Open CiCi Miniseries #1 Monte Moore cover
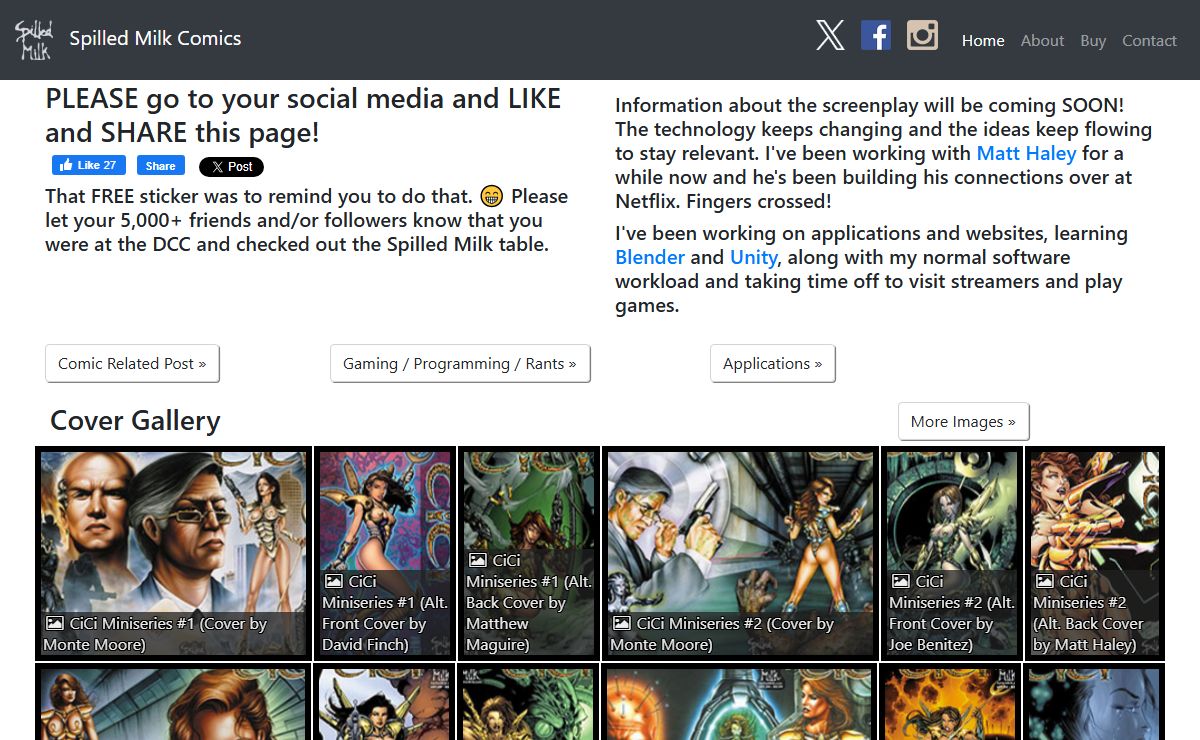The height and width of the screenshot is (740, 1200). (x=173, y=552)
